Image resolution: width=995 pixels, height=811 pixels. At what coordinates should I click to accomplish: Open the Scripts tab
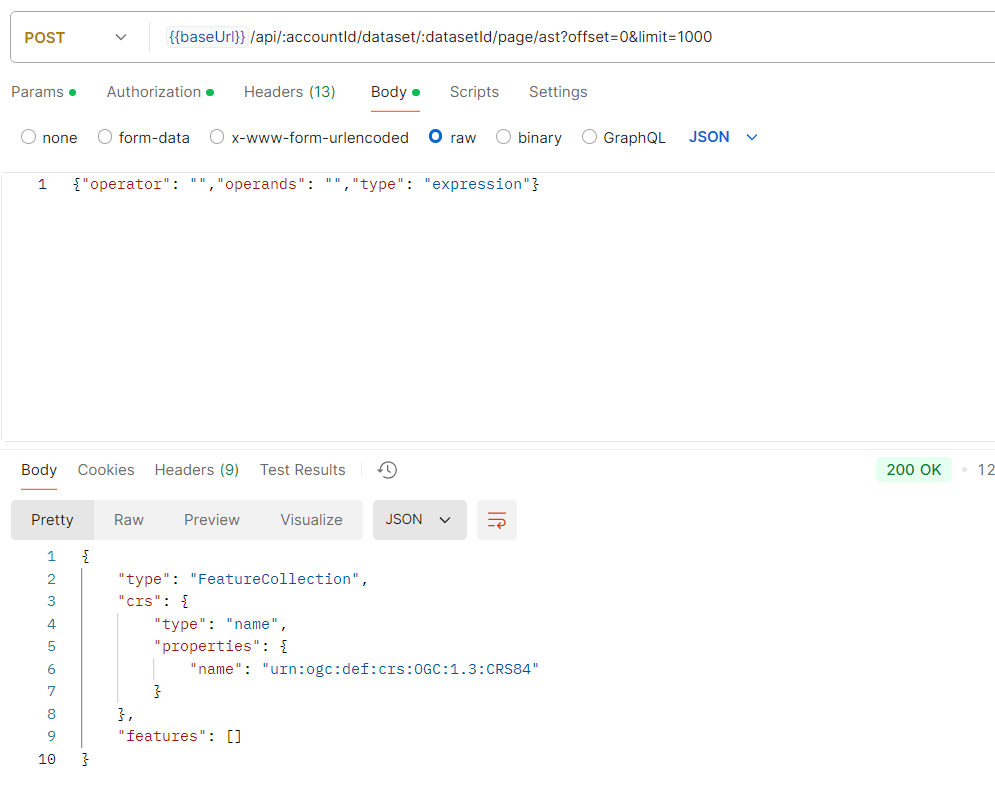click(x=474, y=92)
